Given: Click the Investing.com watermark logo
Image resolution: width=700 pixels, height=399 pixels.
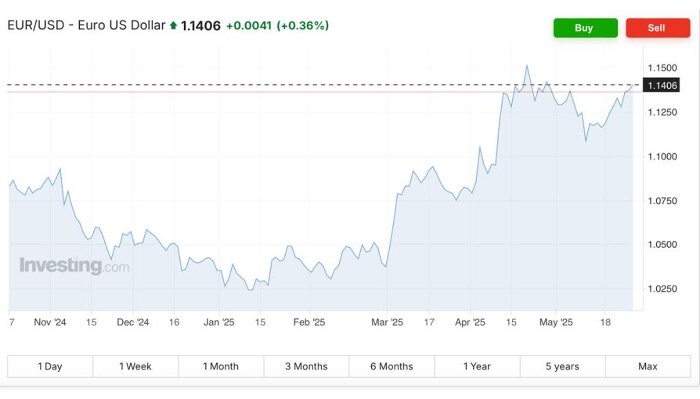Looking at the screenshot, I should click(x=74, y=266).
